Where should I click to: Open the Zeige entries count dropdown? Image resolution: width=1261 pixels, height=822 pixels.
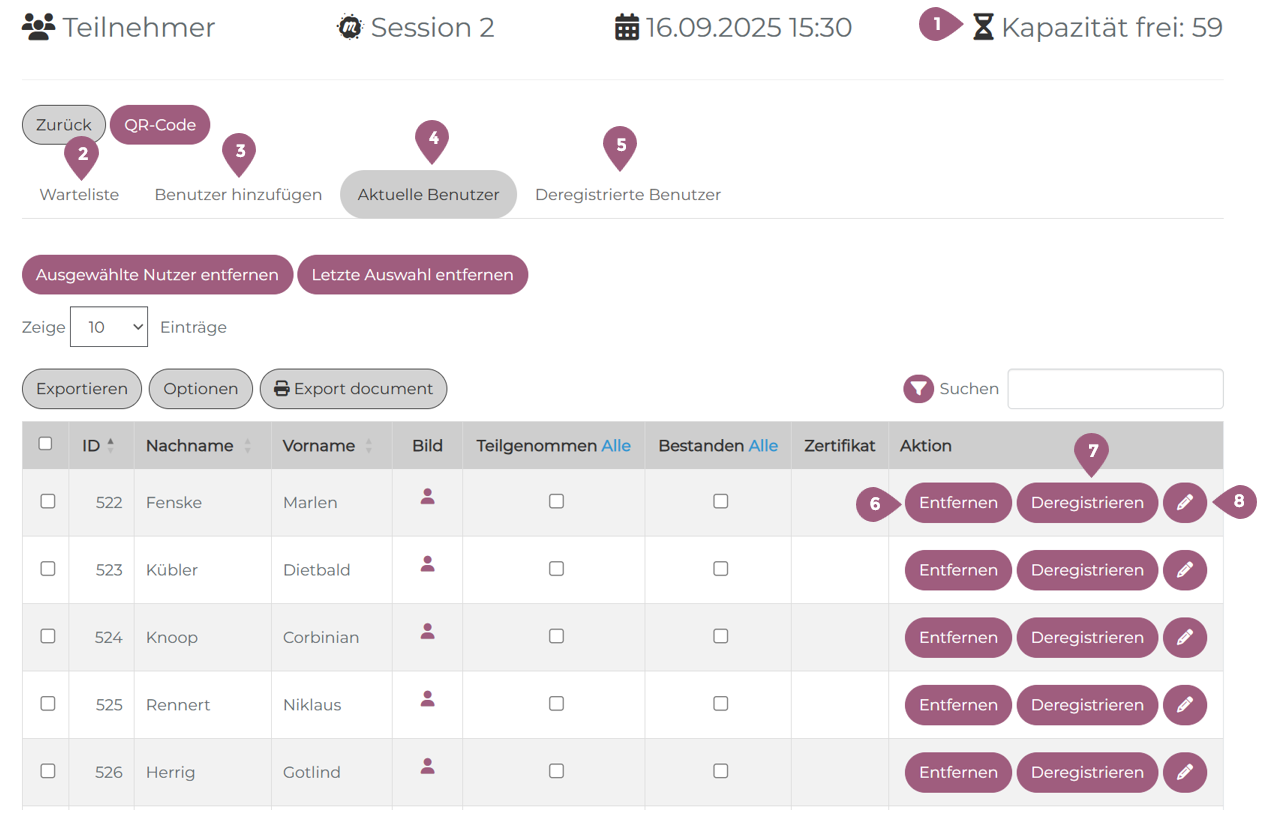coord(109,327)
